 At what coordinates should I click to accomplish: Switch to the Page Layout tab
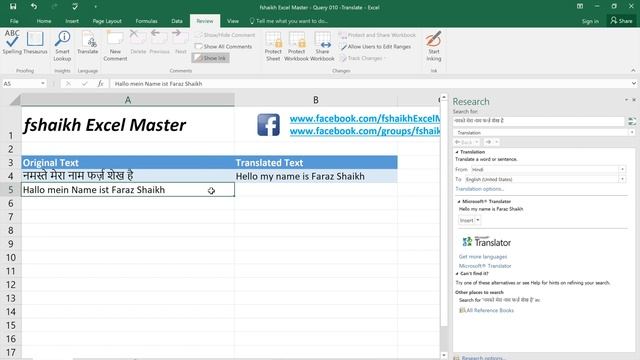click(107, 21)
